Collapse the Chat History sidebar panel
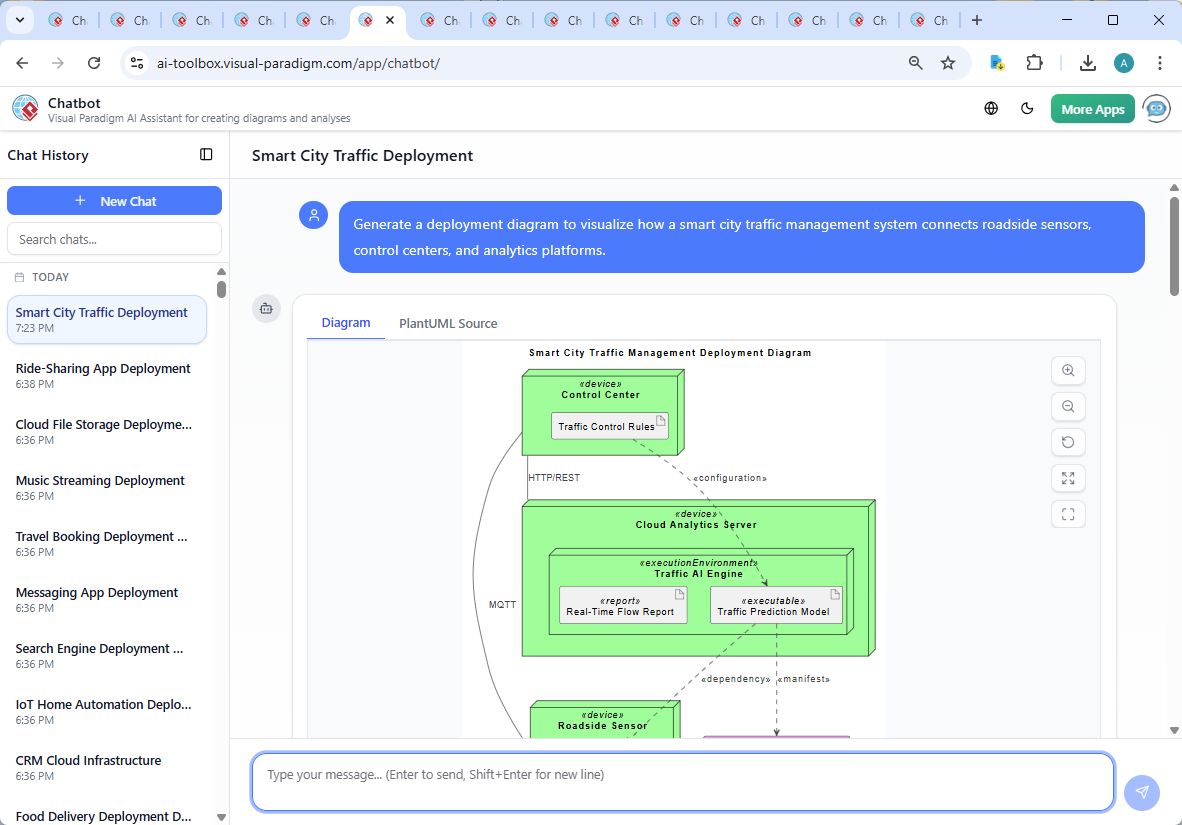Image resolution: width=1182 pixels, height=825 pixels. pyautogui.click(x=206, y=154)
